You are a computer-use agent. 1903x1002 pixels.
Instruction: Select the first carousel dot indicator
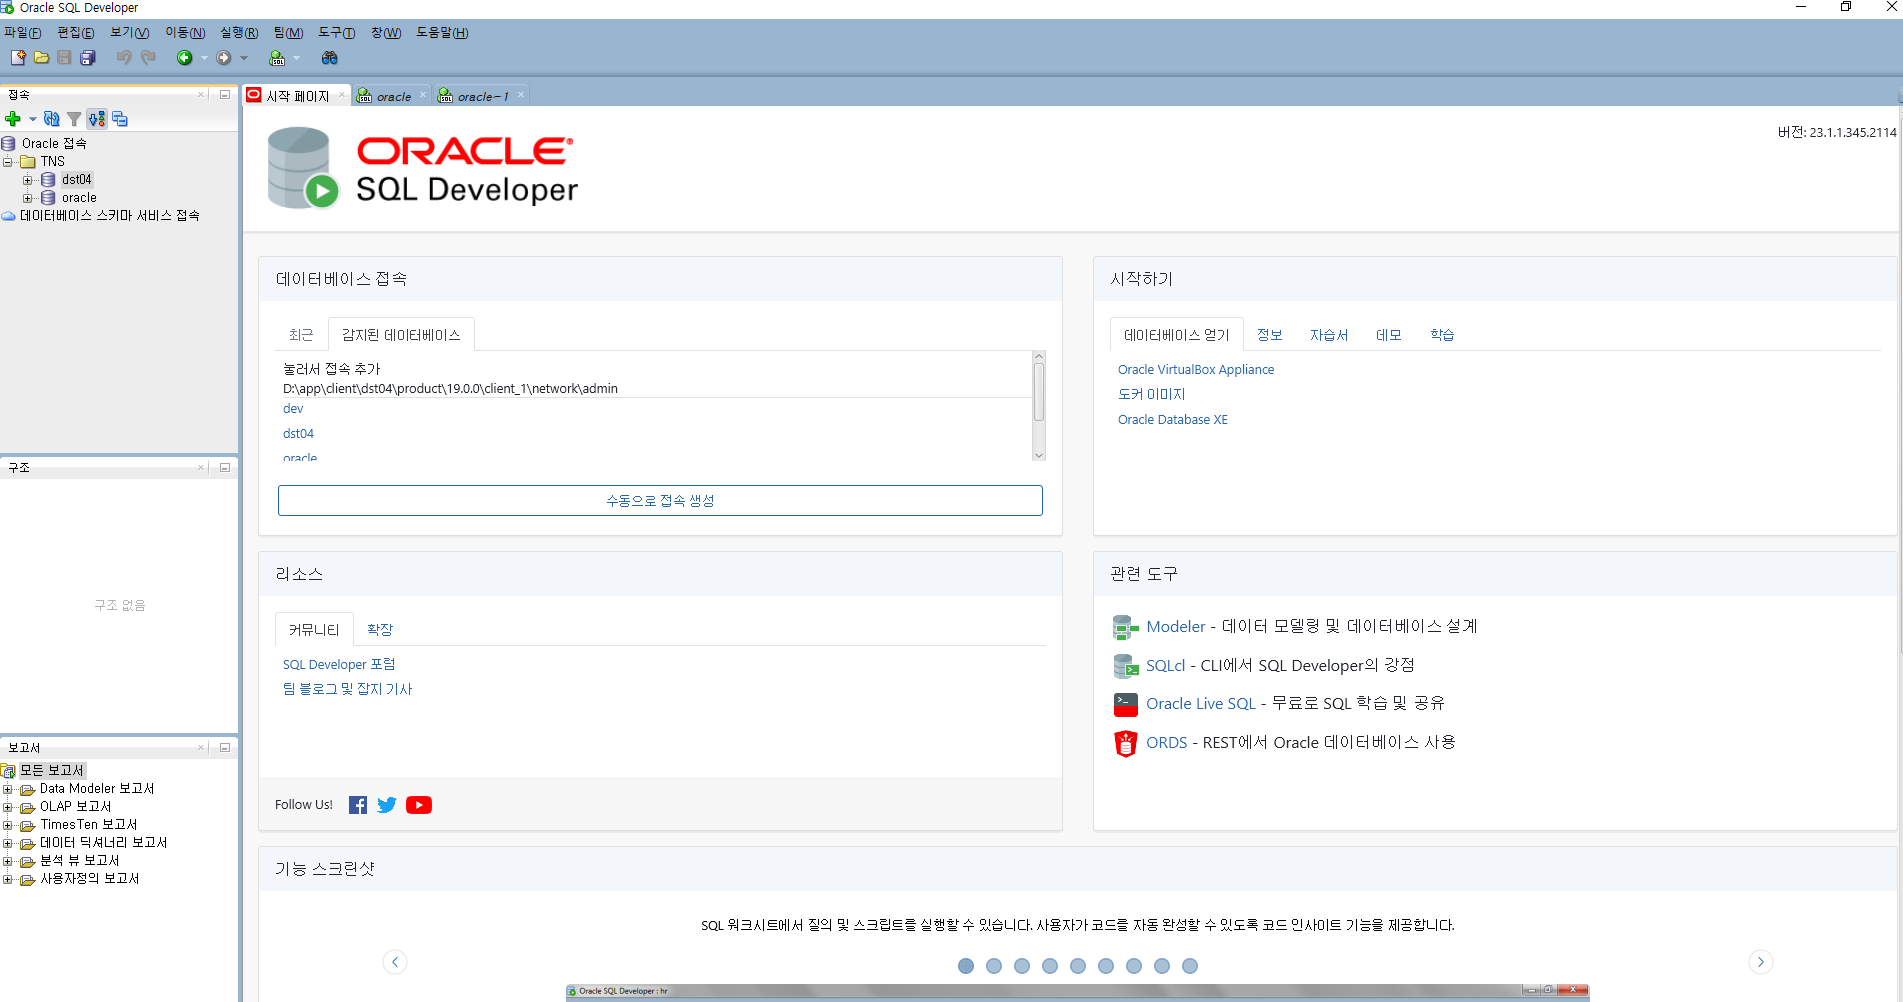click(x=966, y=966)
